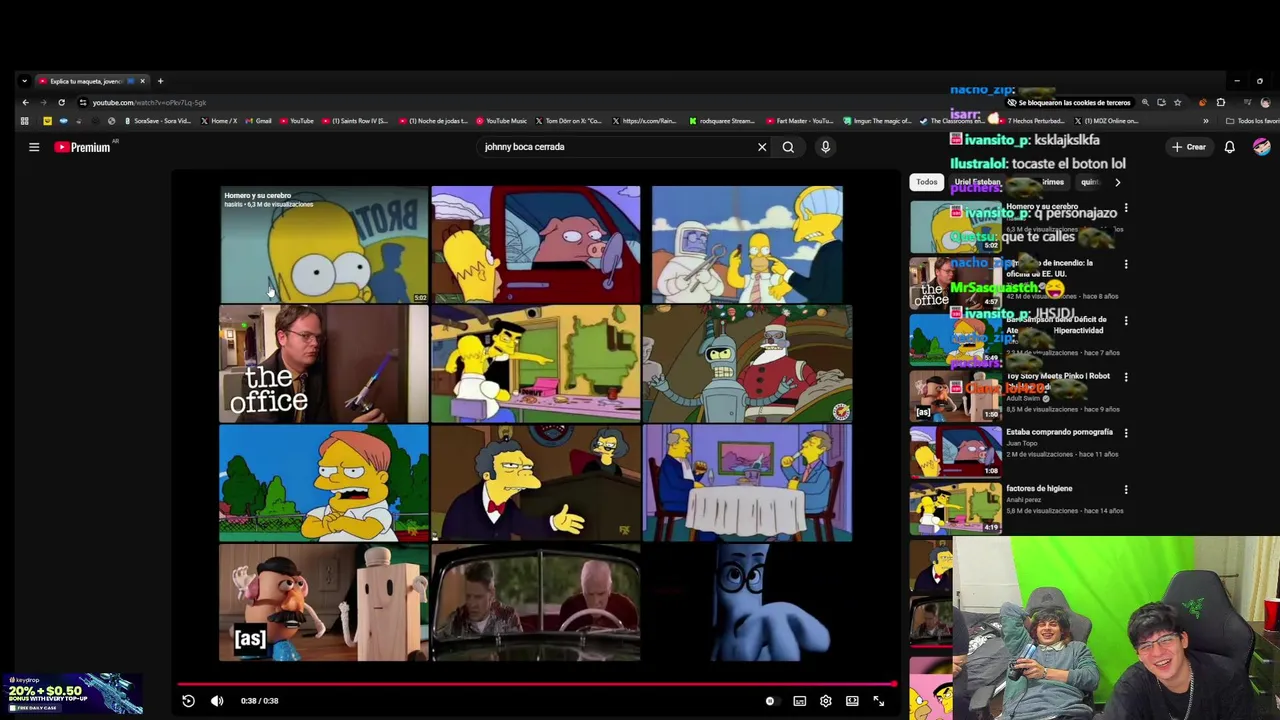Open the 'Home / X' bookmark

point(219,121)
